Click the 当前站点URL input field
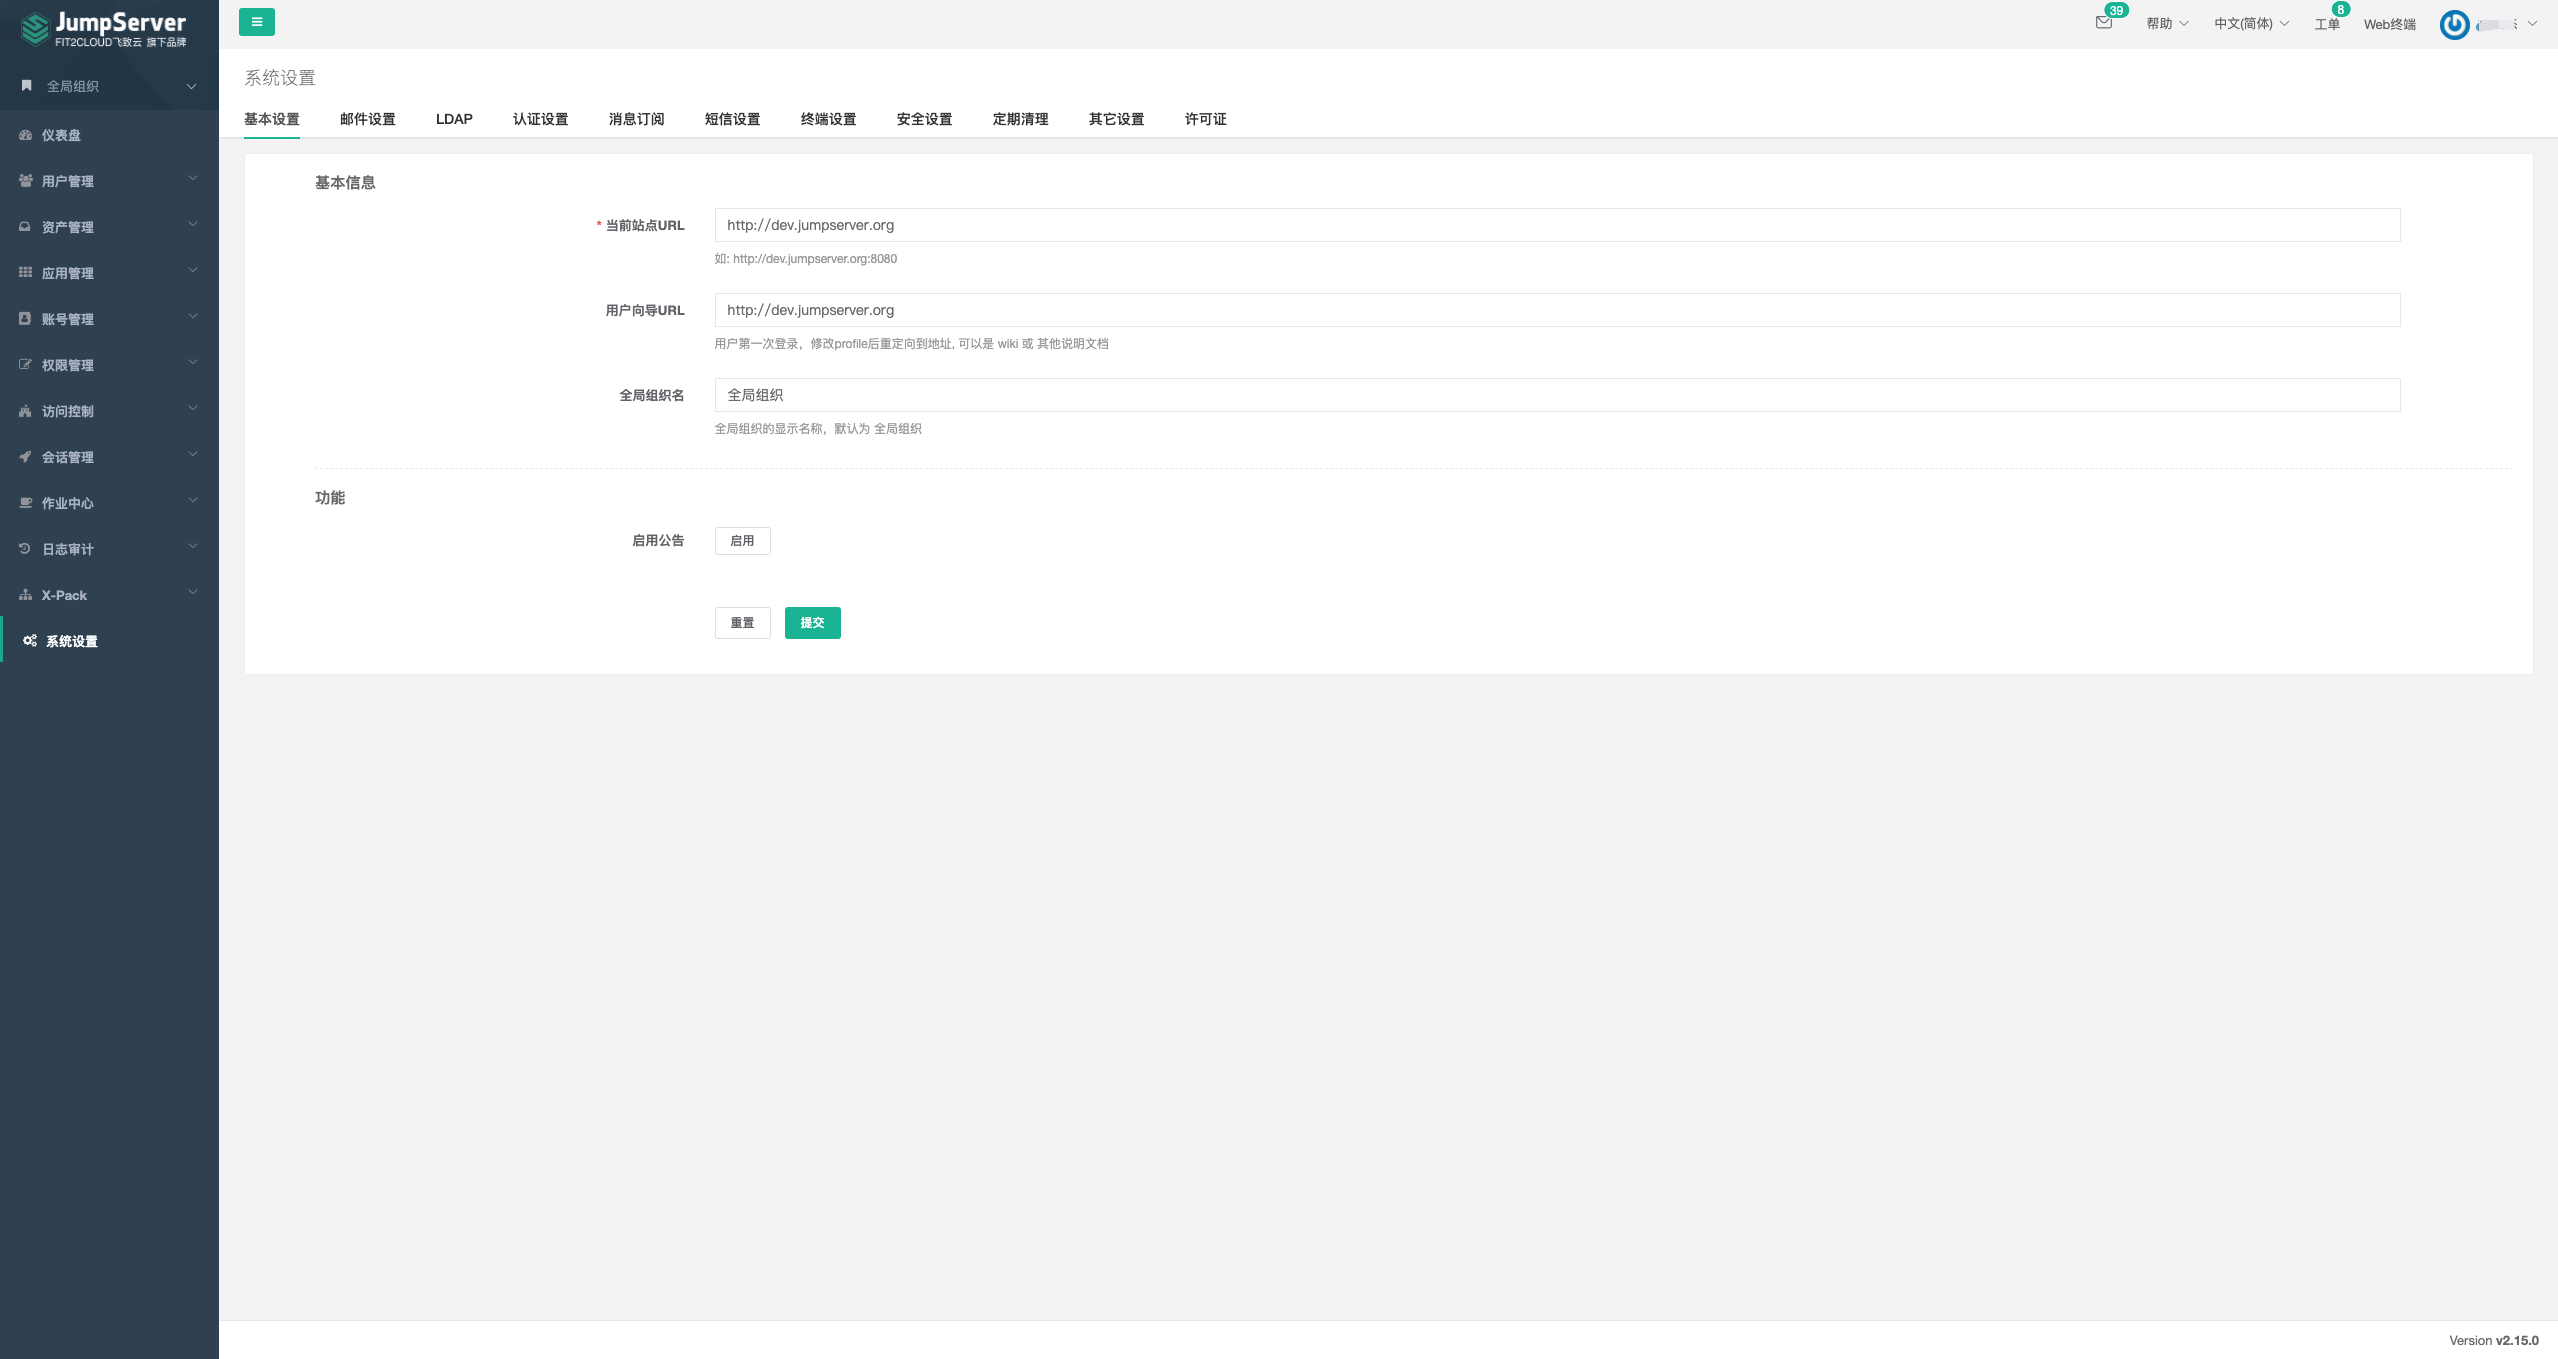This screenshot has width=2558, height=1359. click(1556, 225)
